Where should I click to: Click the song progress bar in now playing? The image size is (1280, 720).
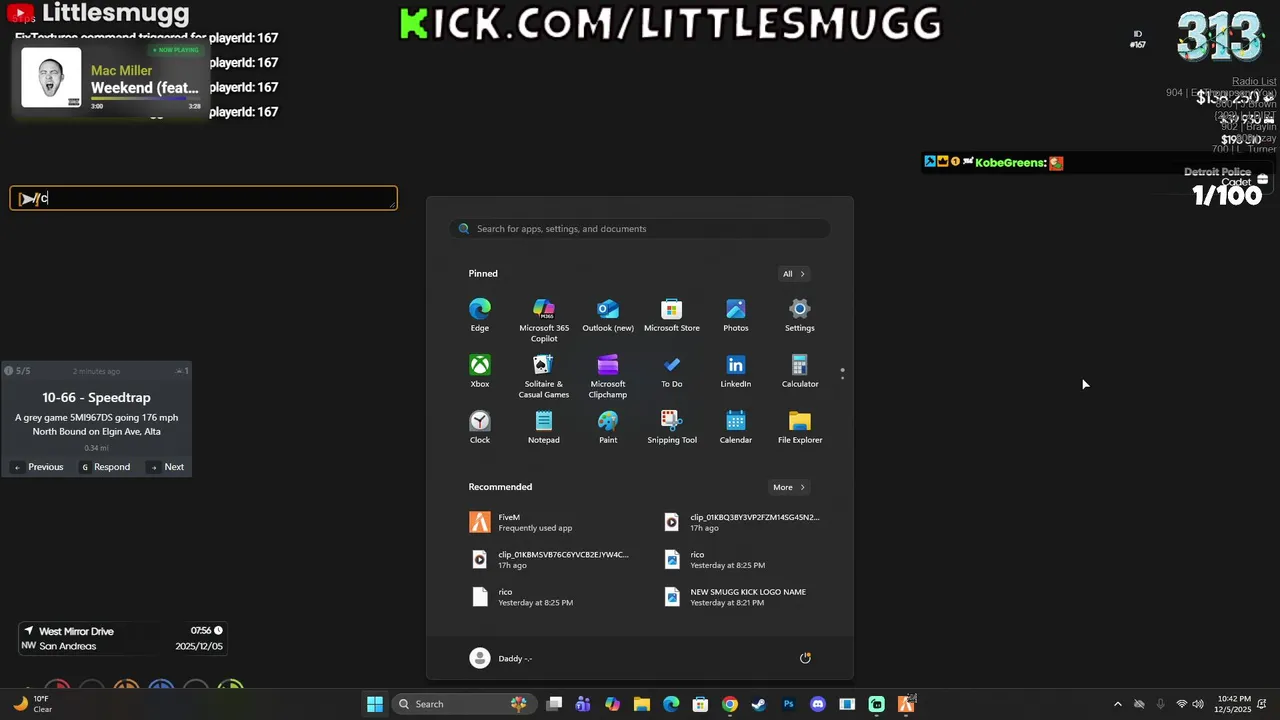[x=146, y=98]
